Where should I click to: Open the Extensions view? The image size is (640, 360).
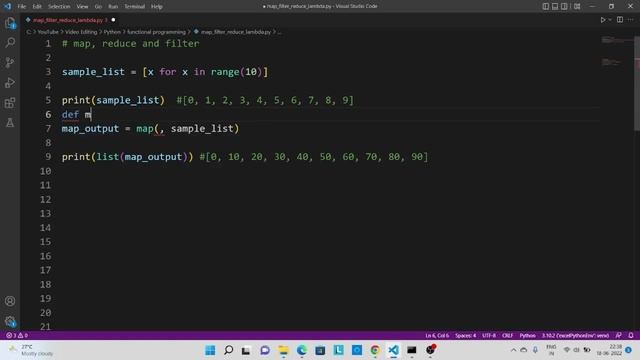tap(10, 102)
